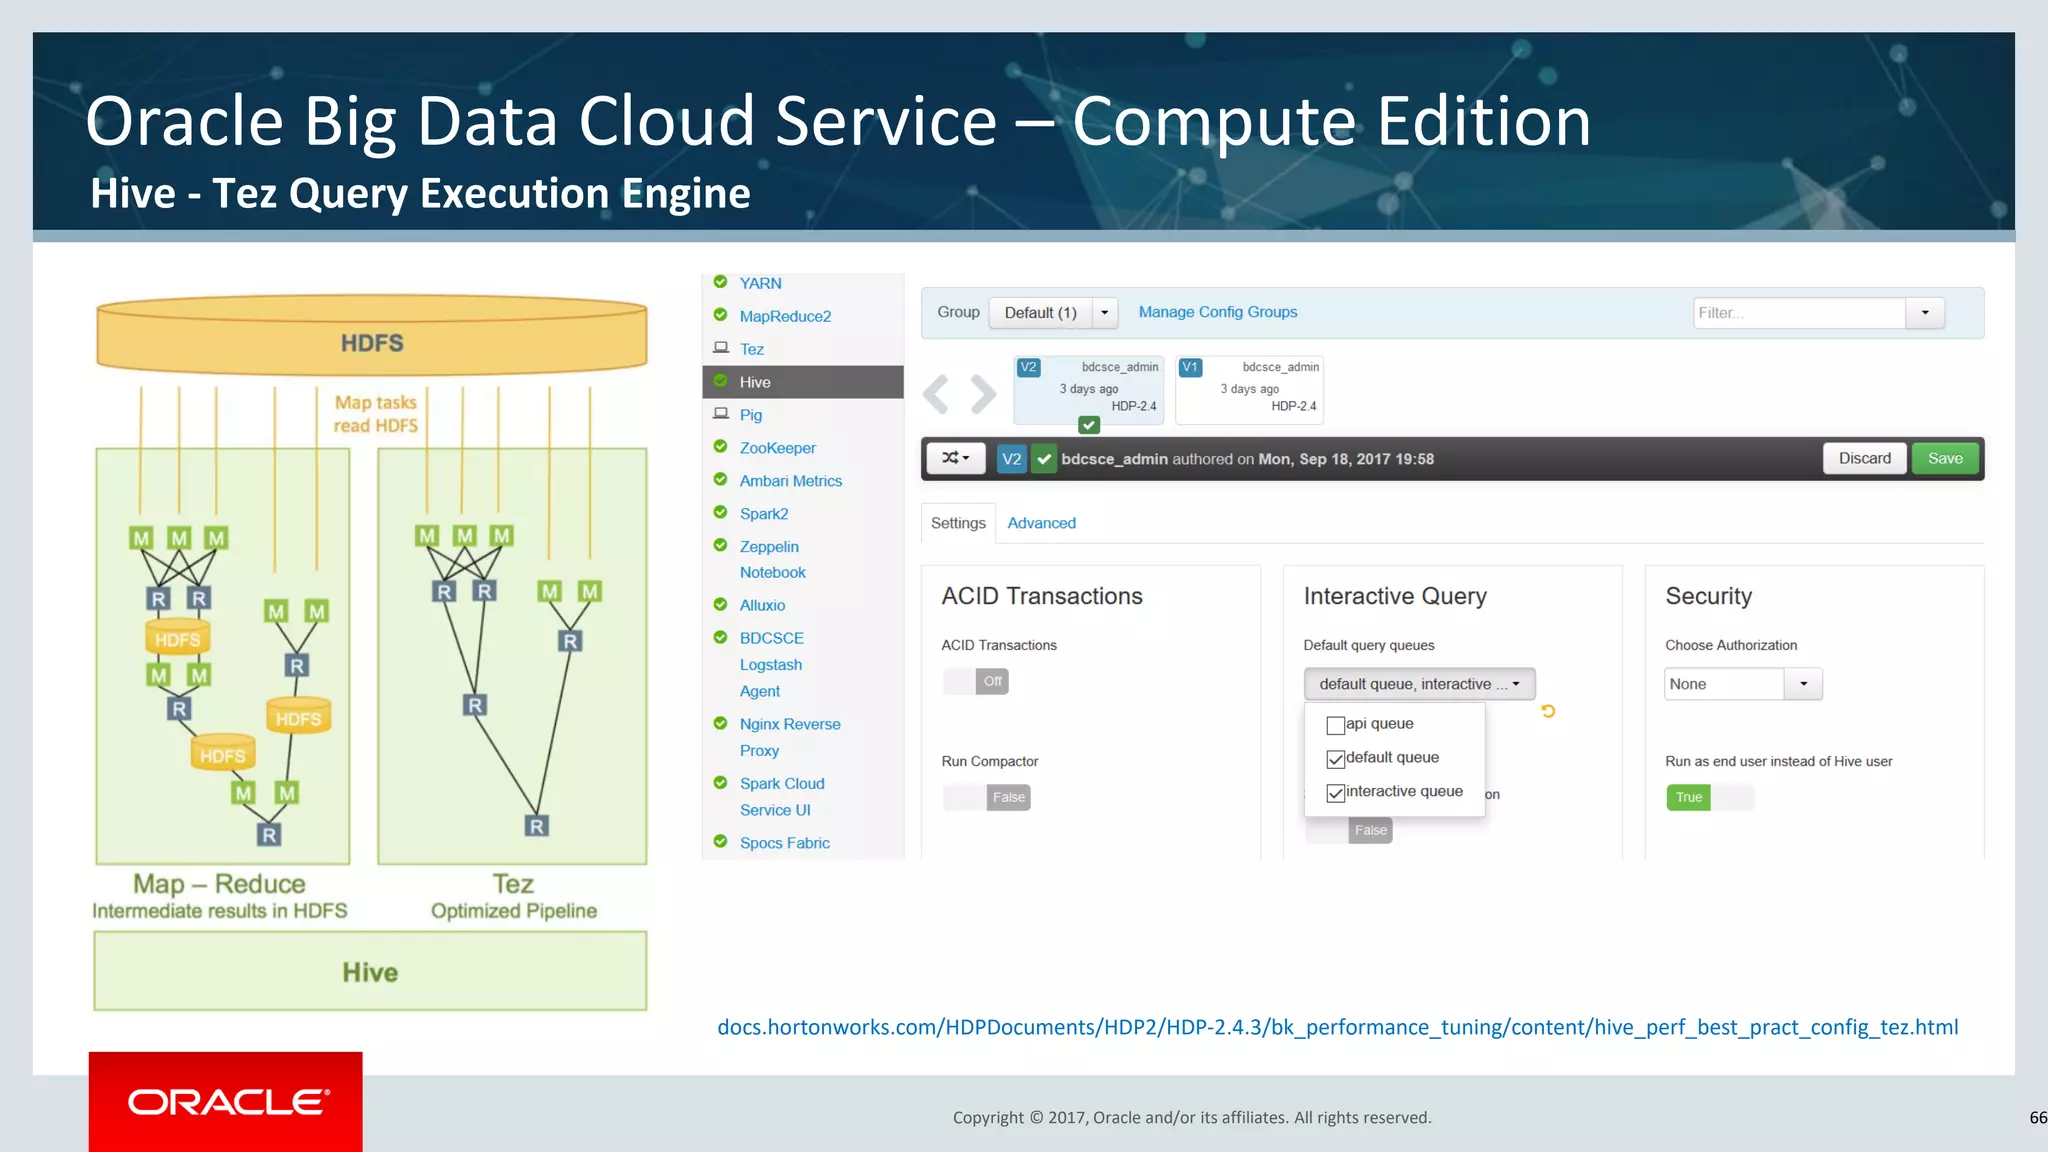Screen dimensions: 2048x1152
Task: Select the Hive service entry
Action: coord(803,382)
